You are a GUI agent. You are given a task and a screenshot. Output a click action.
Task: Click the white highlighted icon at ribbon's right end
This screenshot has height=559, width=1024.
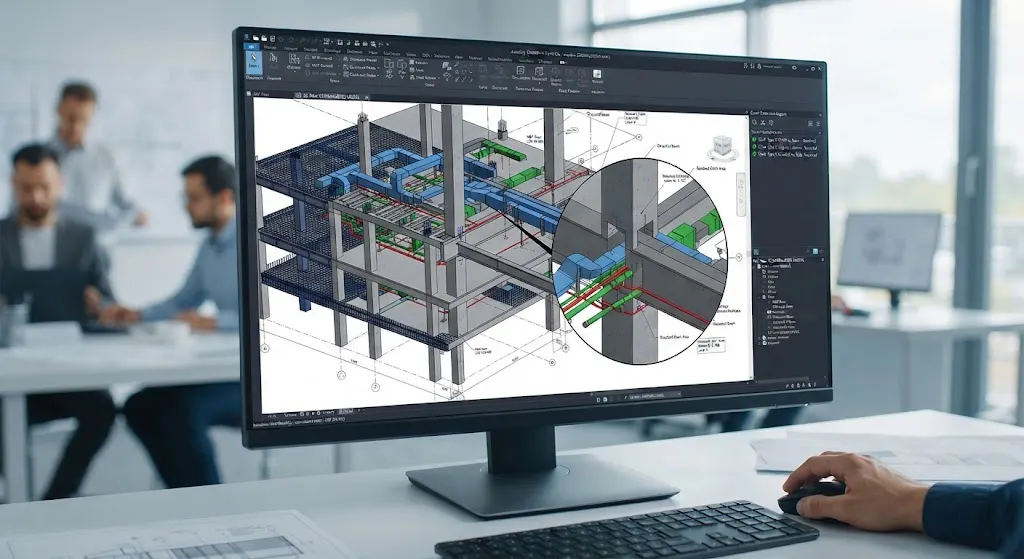597,74
